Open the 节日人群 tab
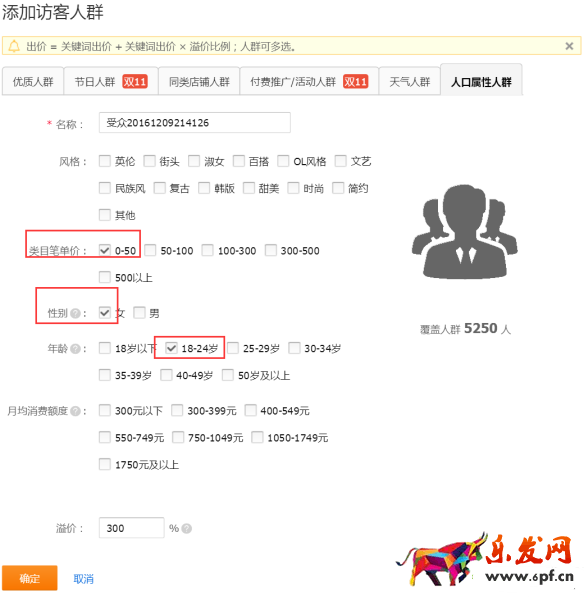The height and width of the screenshot is (597, 584). pos(111,81)
